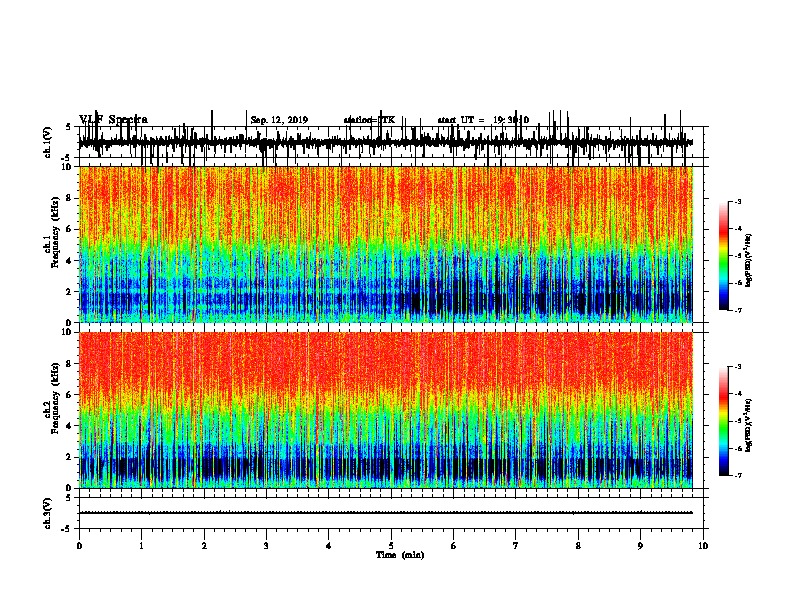Click the "station=ITK" header label
The image size is (792, 612).
369,120
